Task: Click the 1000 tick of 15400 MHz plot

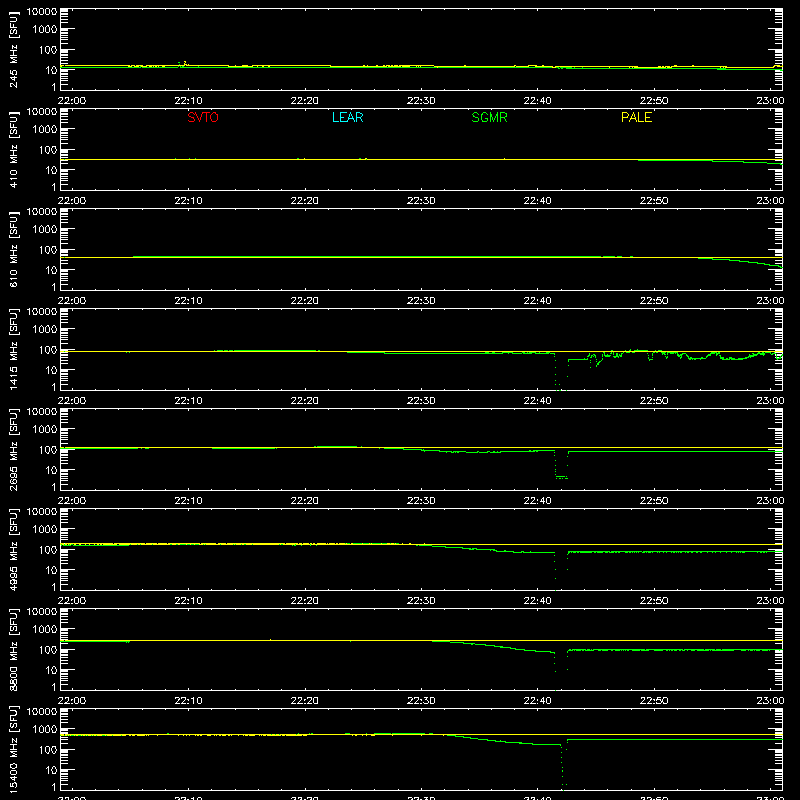Action: click(45, 730)
